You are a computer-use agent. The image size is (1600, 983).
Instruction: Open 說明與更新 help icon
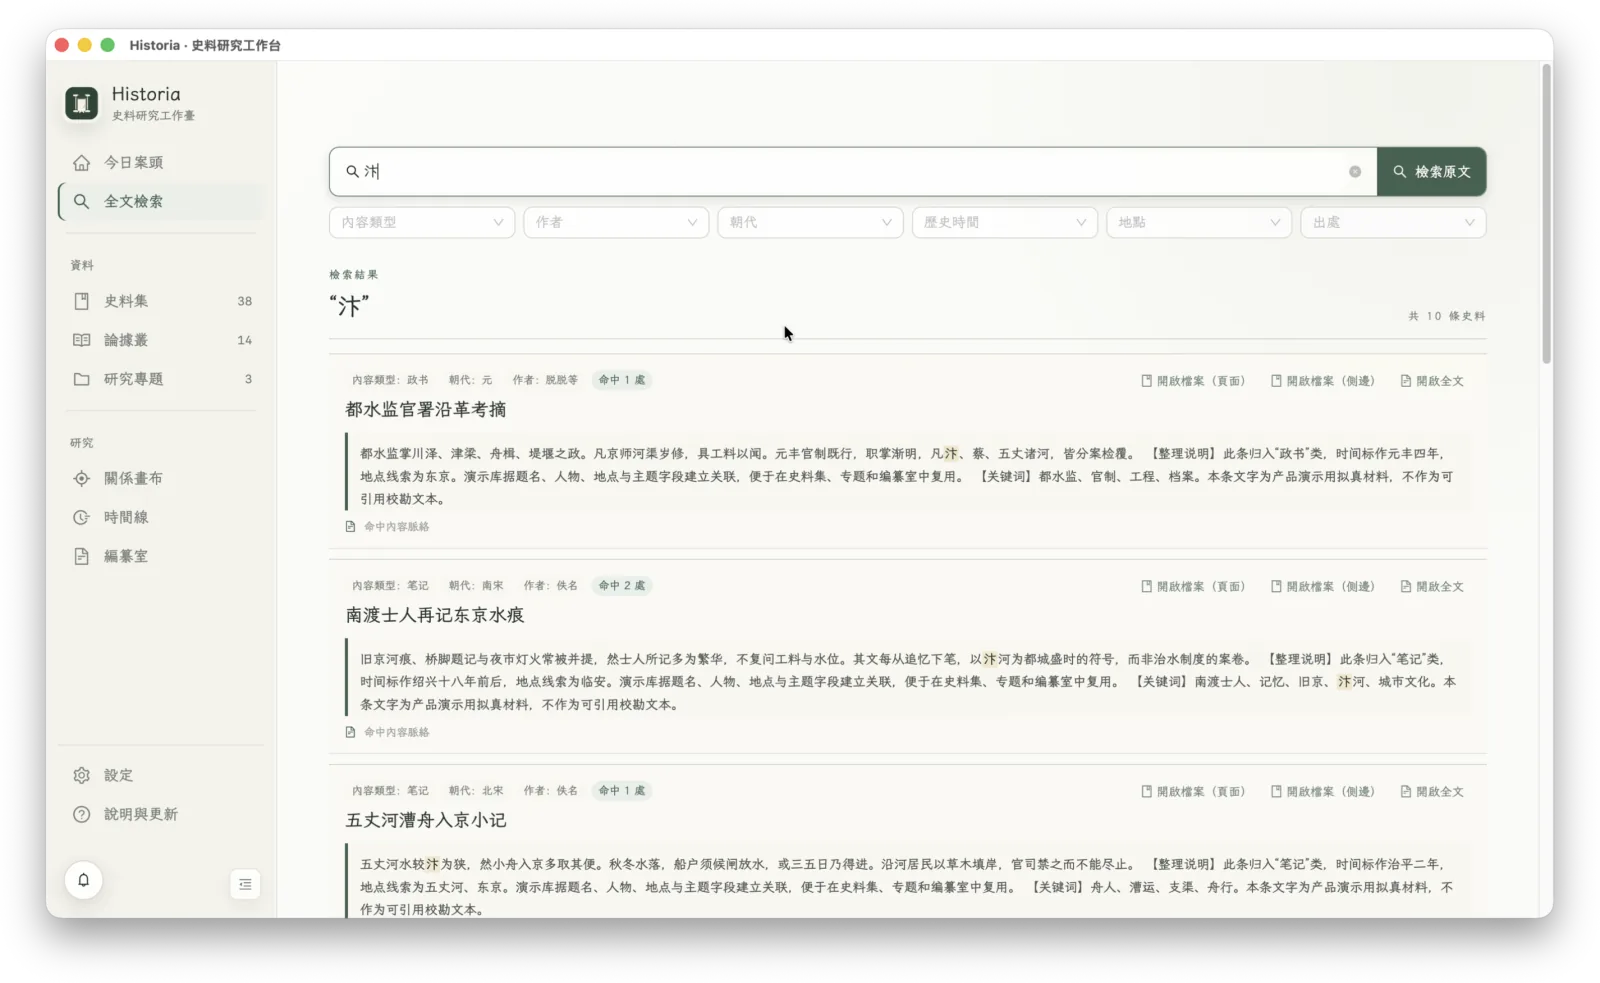pyautogui.click(x=82, y=814)
